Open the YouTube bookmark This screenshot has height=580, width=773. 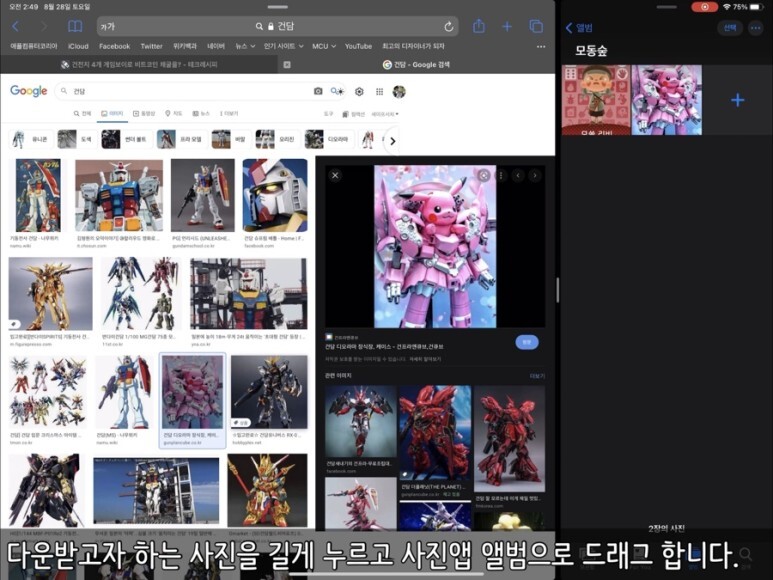coord(358,46)
